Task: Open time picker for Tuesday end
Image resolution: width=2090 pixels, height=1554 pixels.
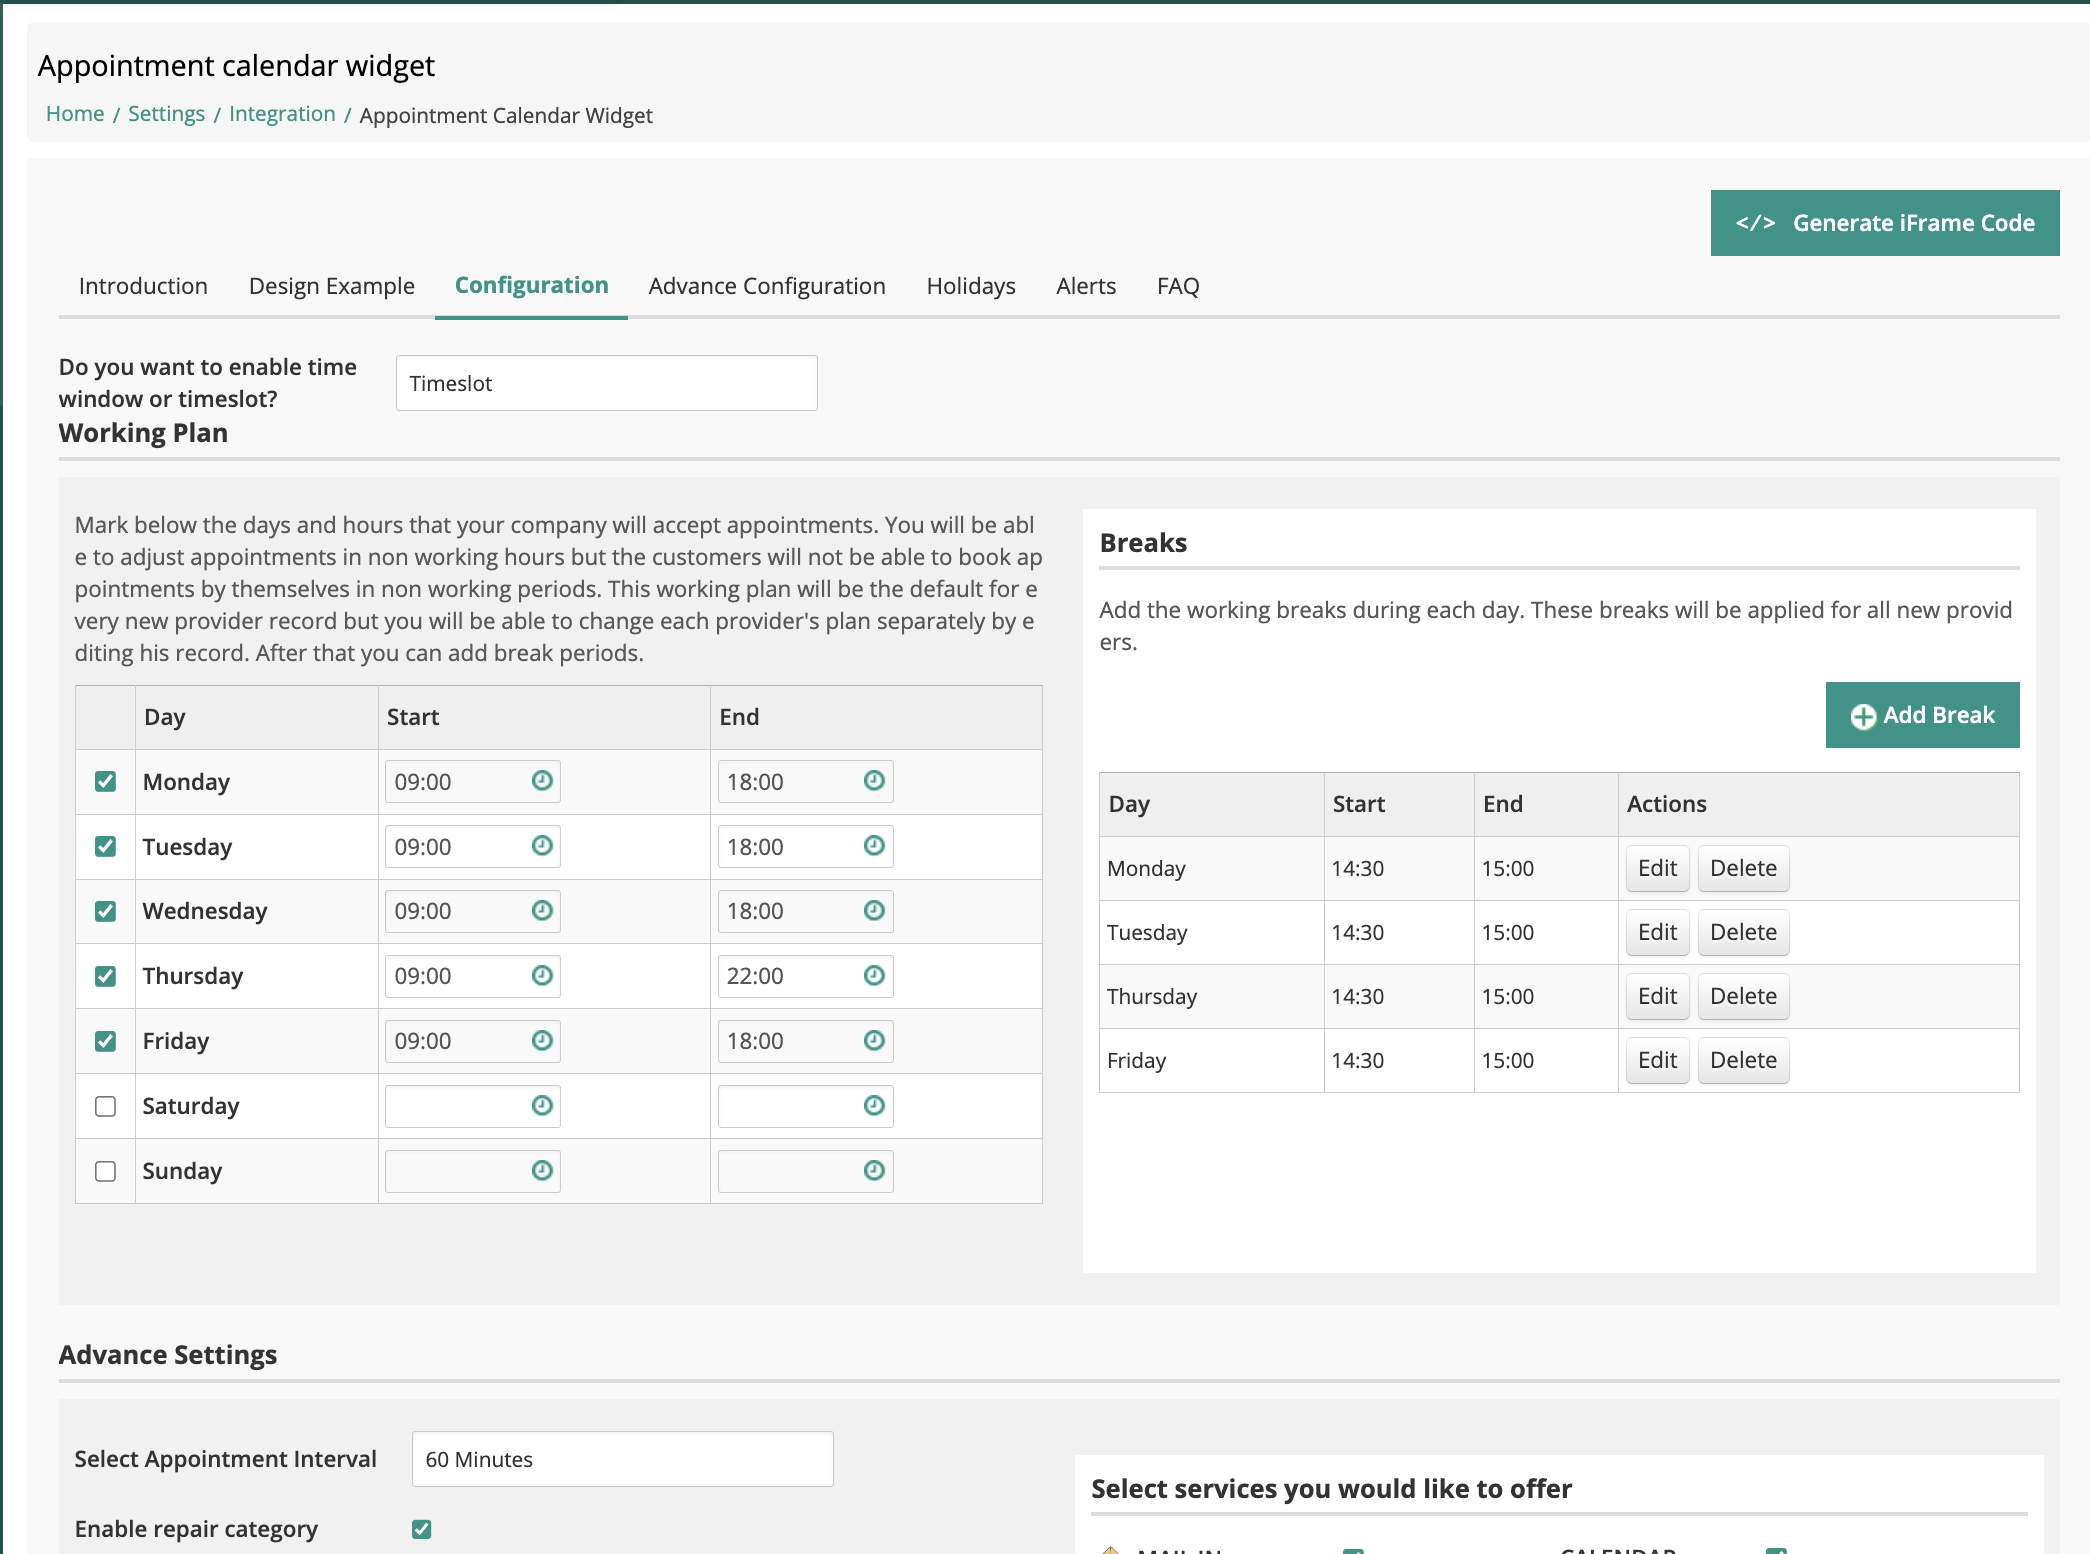Action: [874, 846]
